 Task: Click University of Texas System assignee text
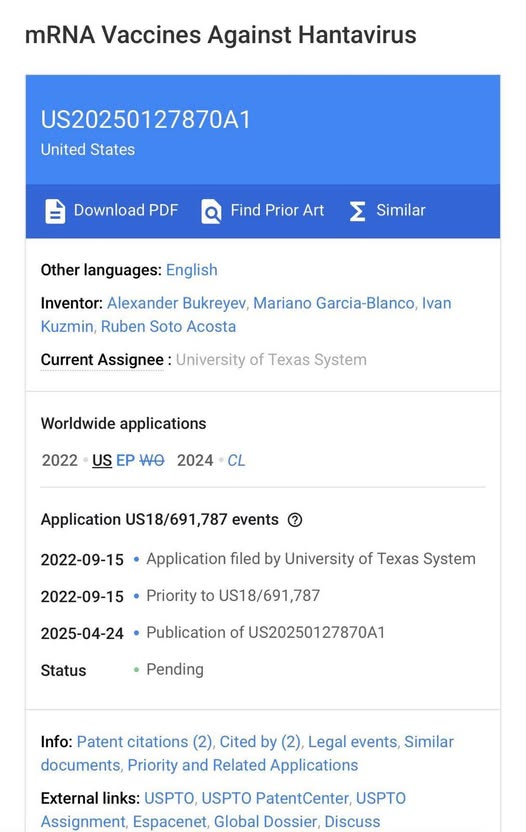pyautogui.click(x=271, y=360)
